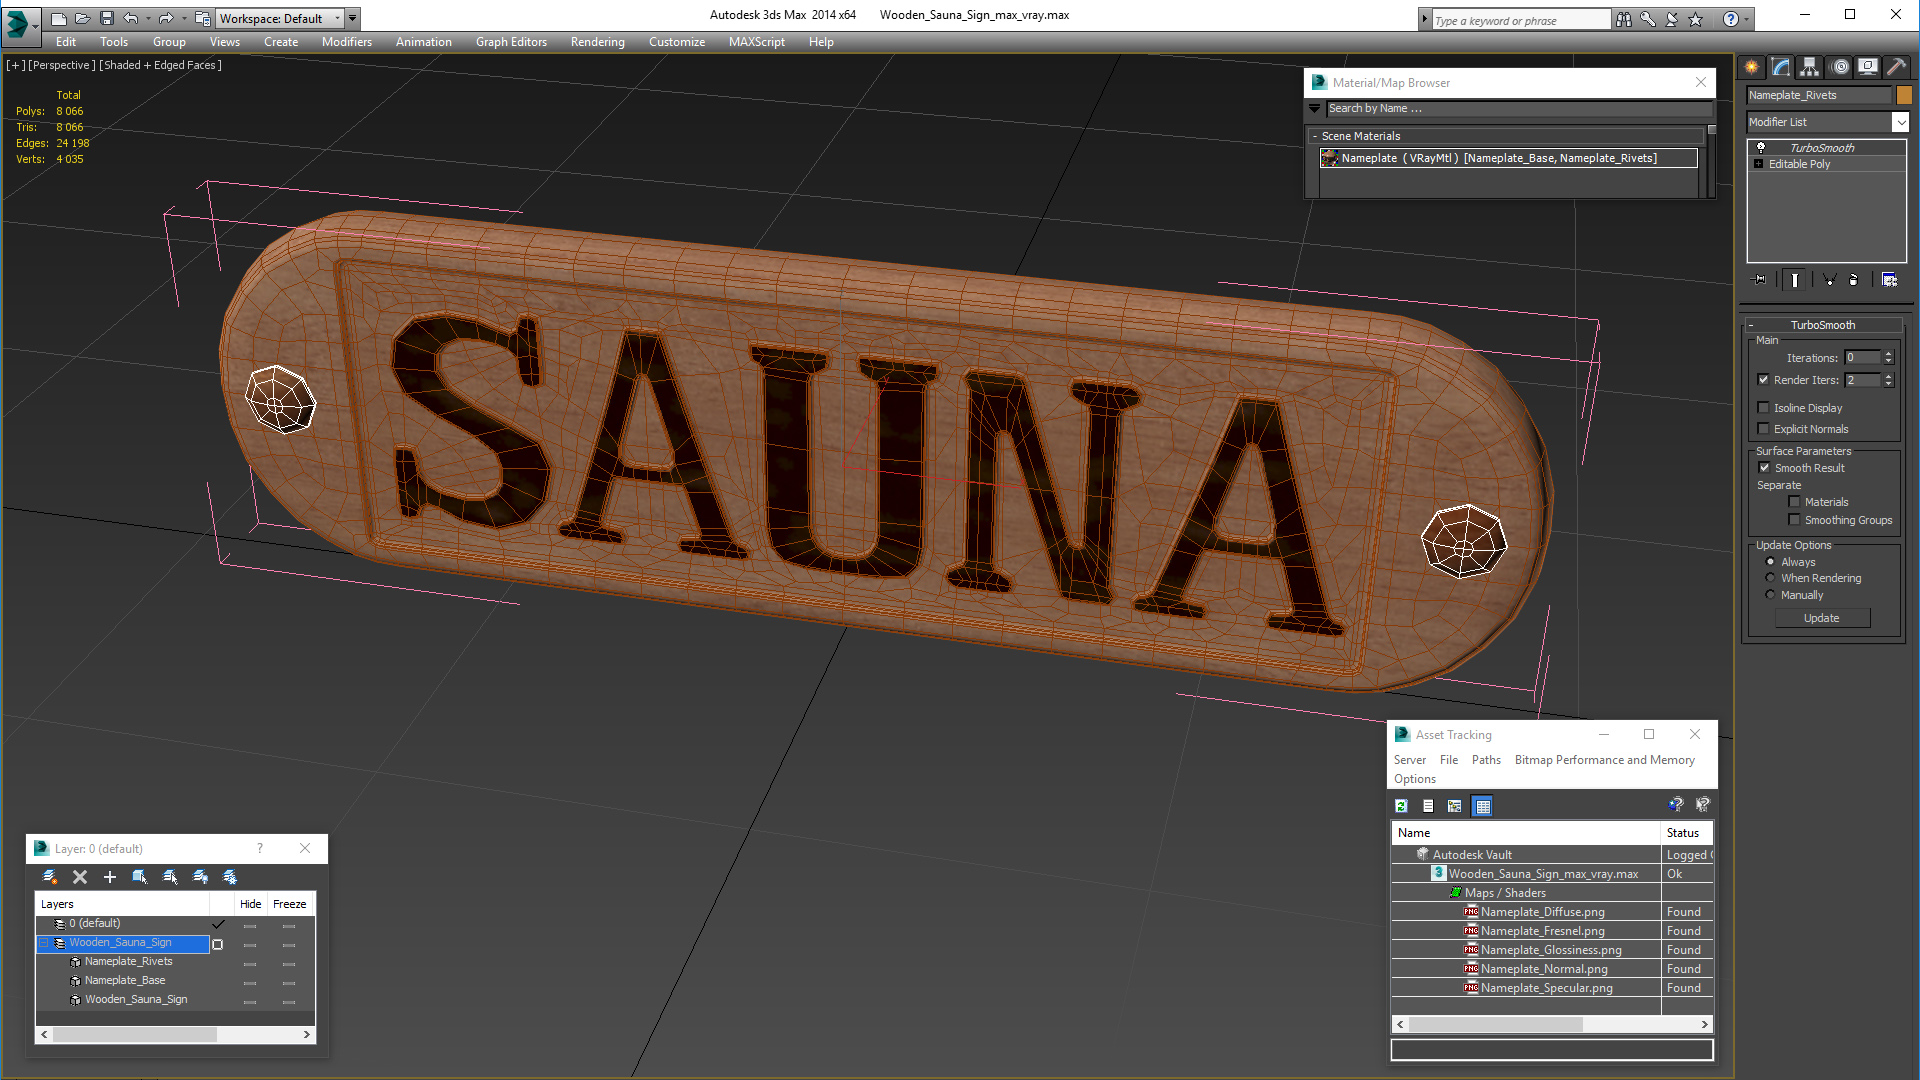Collapse Wooden_Sauna_Sign layer tree node
The width and height of the screenshot is (1920, 1080).
point(44,943)
